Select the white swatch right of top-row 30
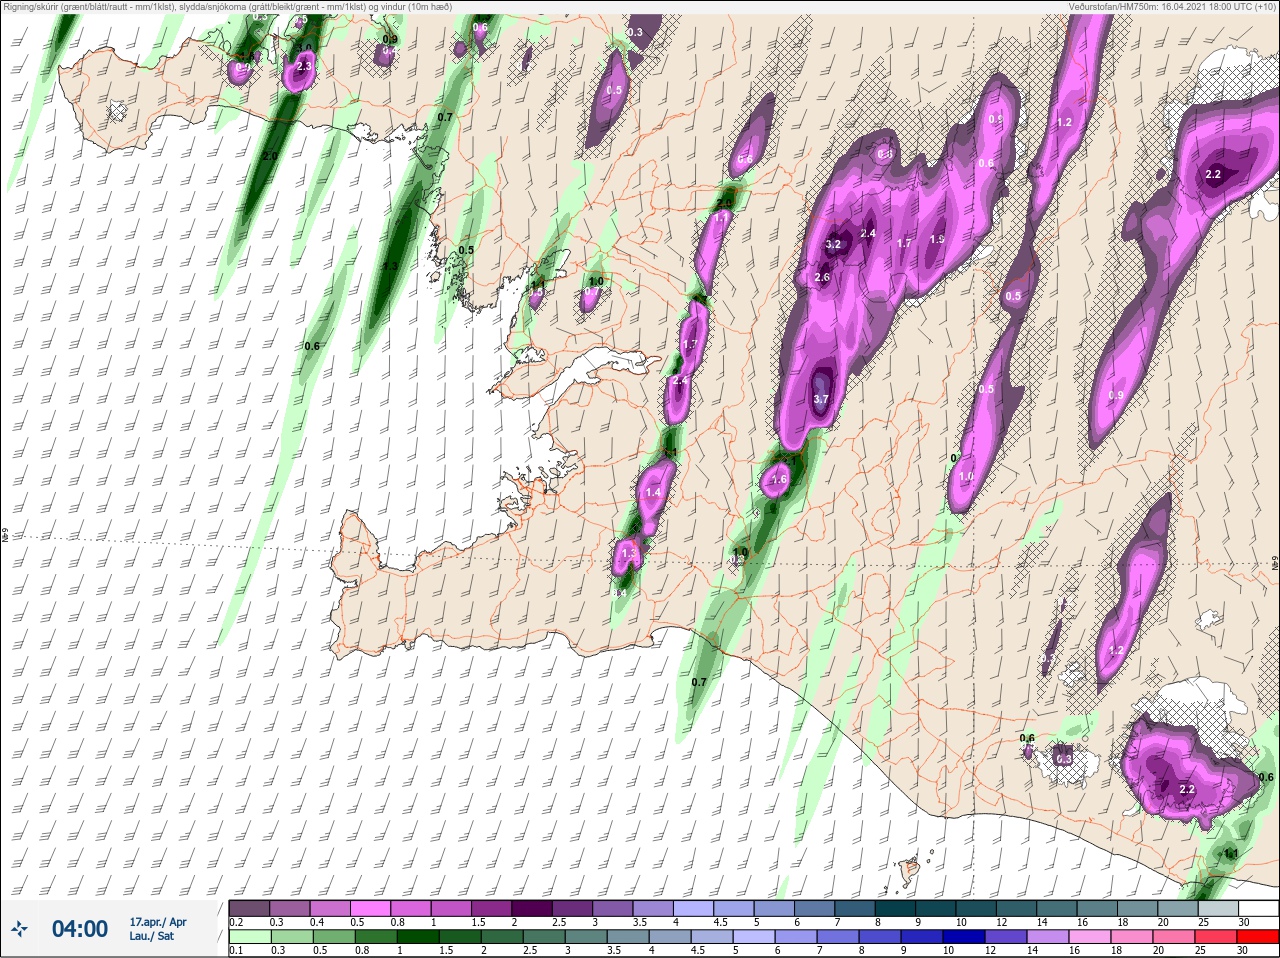1280x958 pixels. [x=1258, y=907]
